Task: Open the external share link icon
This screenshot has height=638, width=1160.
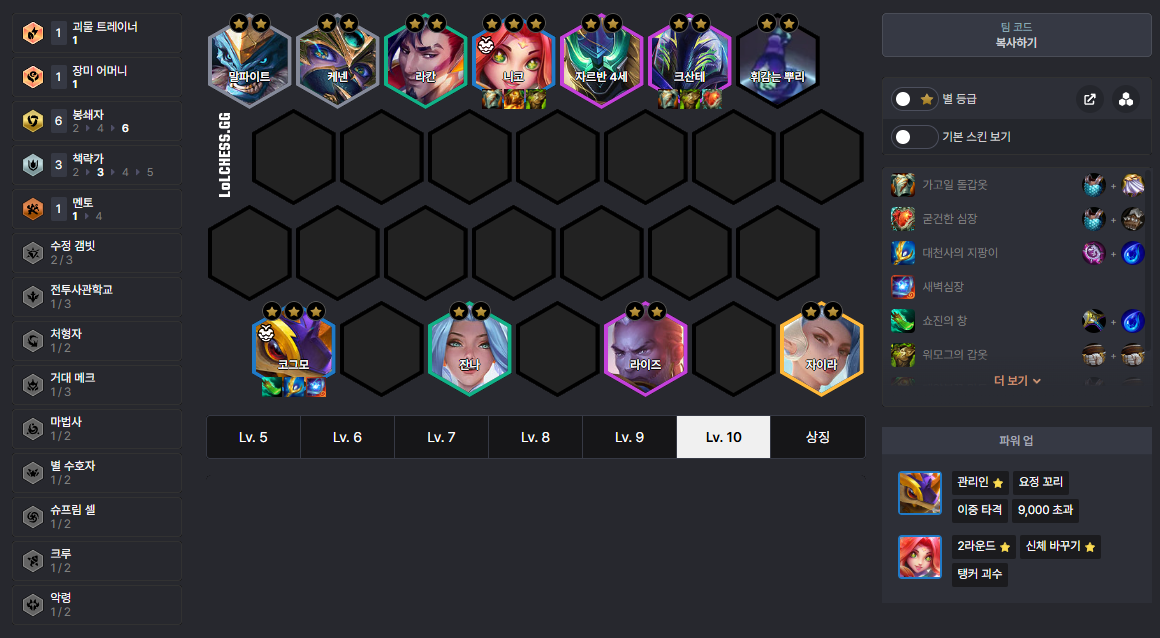Action: (x=1089, y=99)
